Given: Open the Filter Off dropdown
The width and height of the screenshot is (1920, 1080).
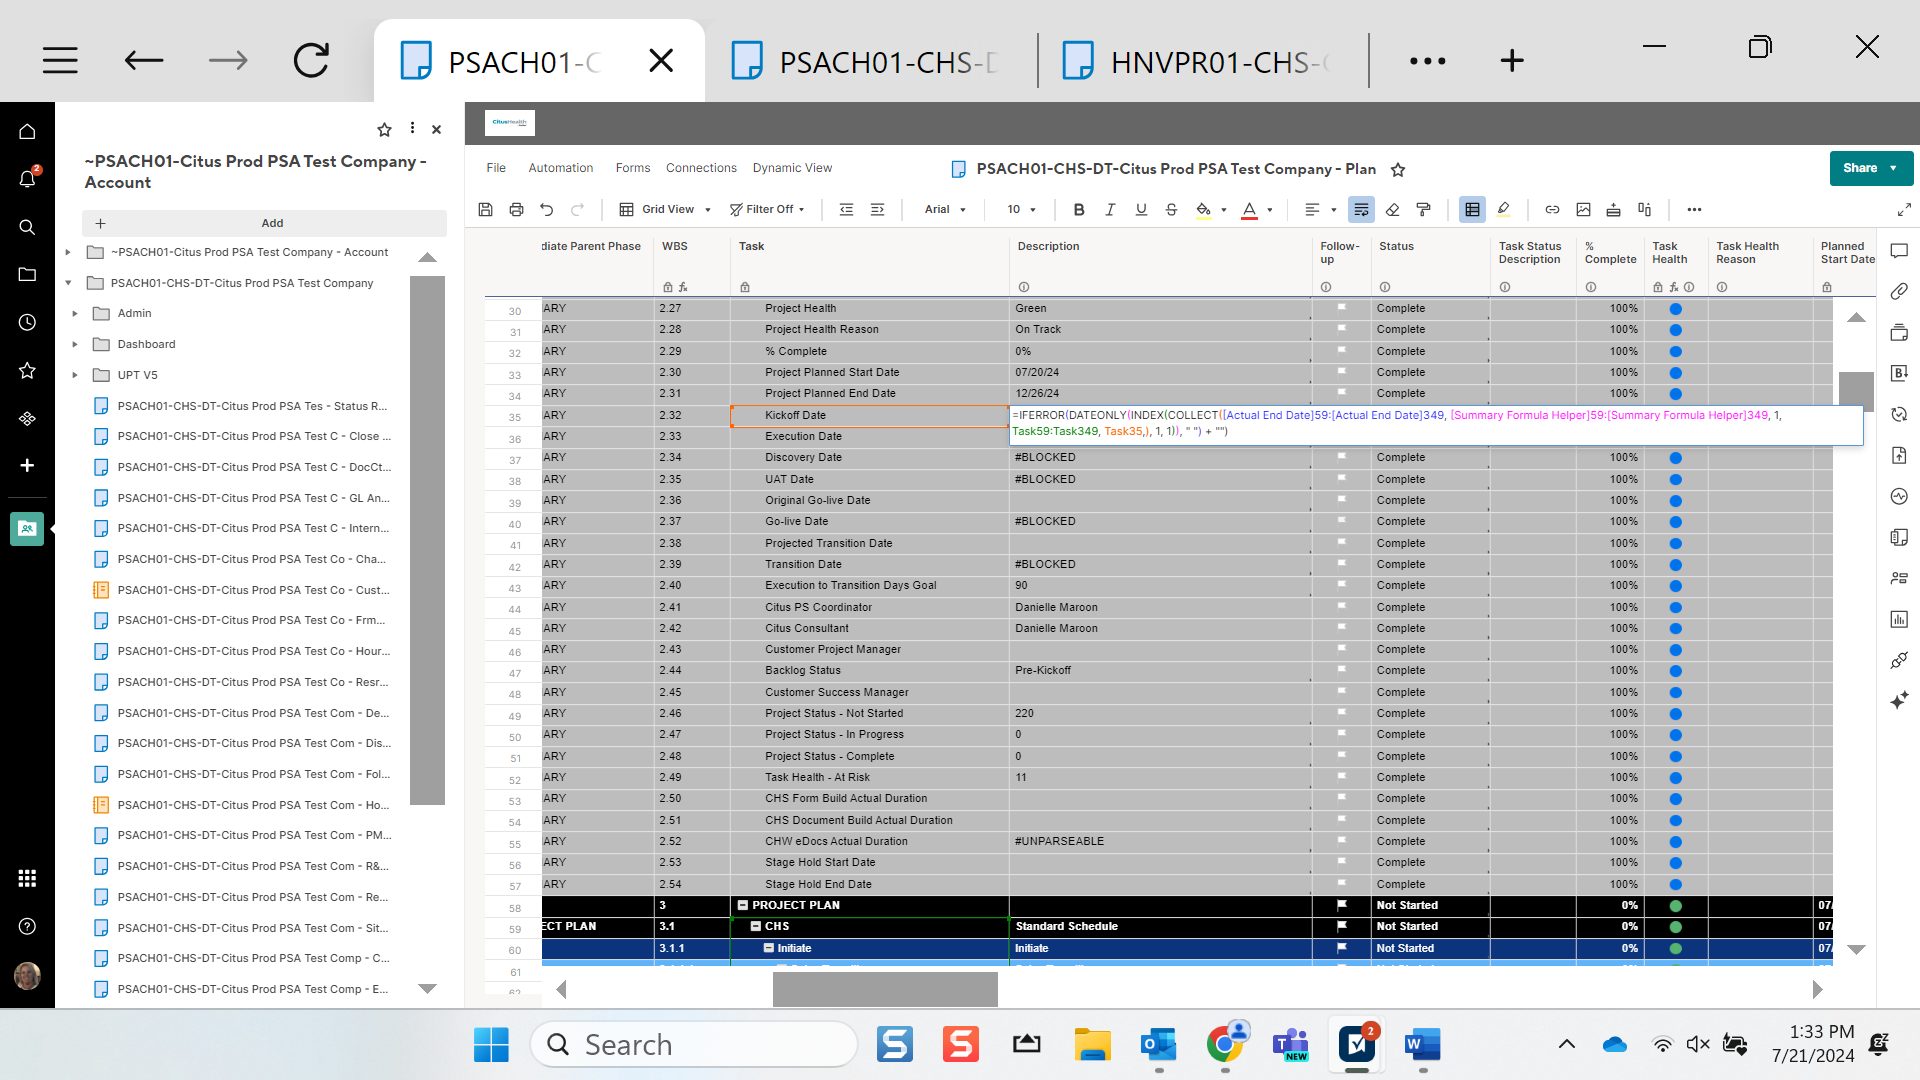Looking at the screenshot, I should coord(767,210).
